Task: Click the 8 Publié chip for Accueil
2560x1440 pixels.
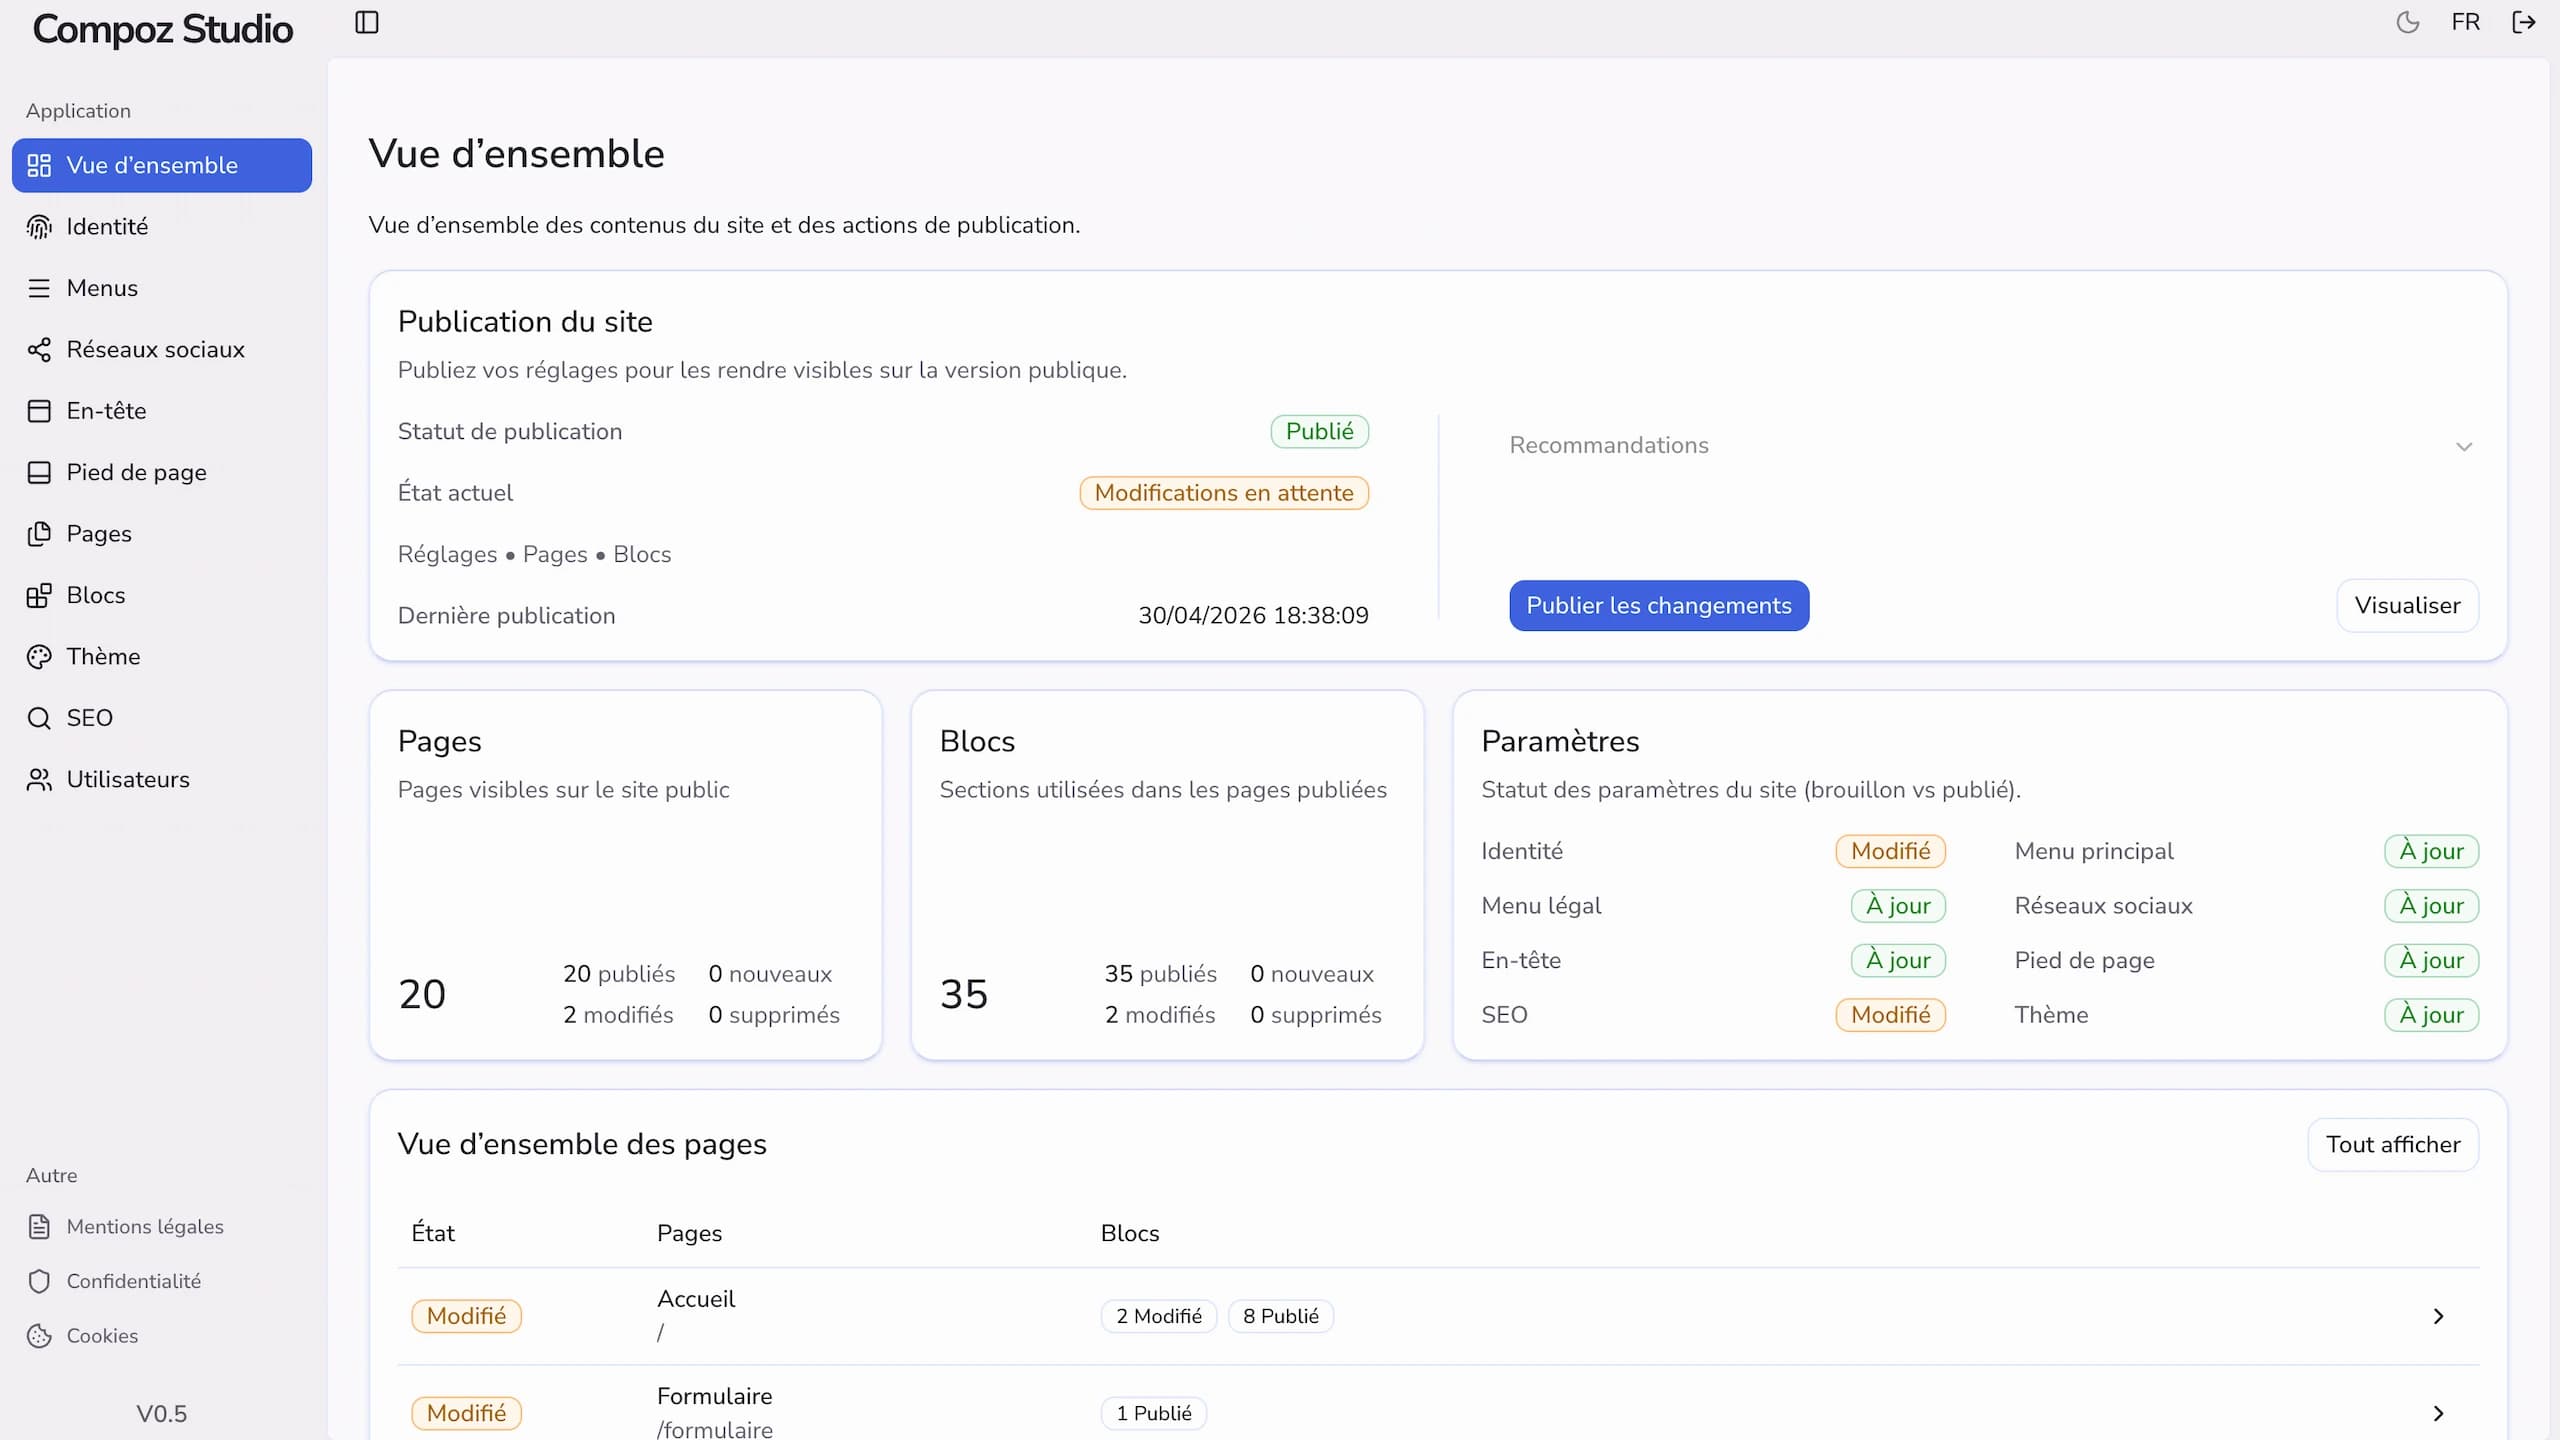Action: pyautogui.click(x=1280, y=1316)
